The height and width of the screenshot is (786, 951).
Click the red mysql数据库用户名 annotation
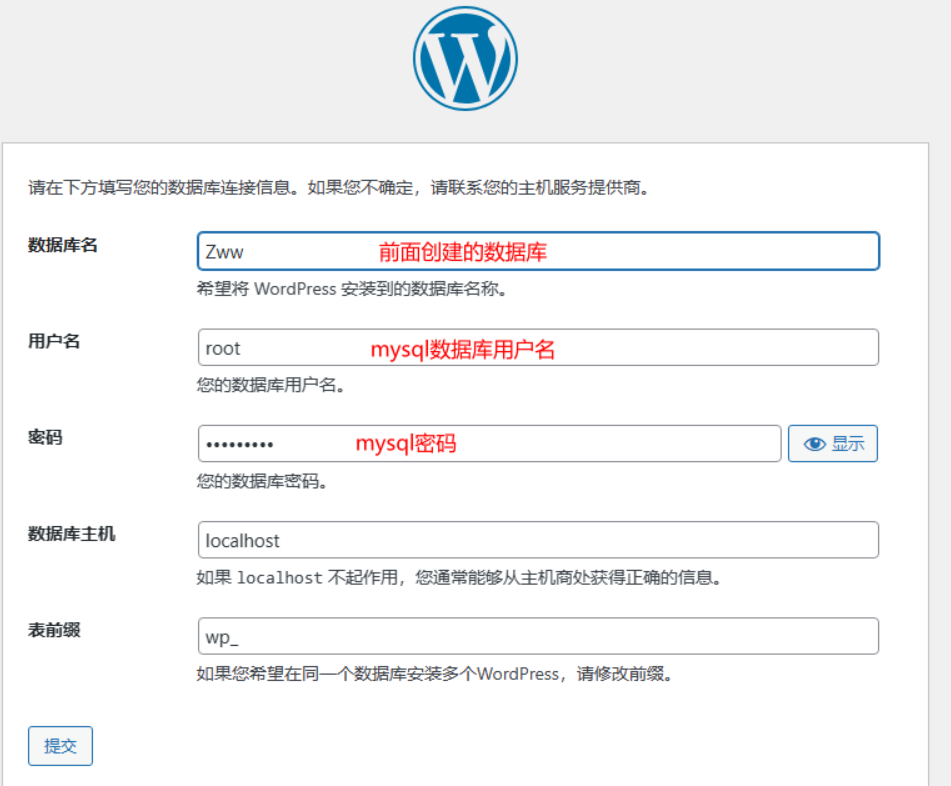tap(462, 349)
